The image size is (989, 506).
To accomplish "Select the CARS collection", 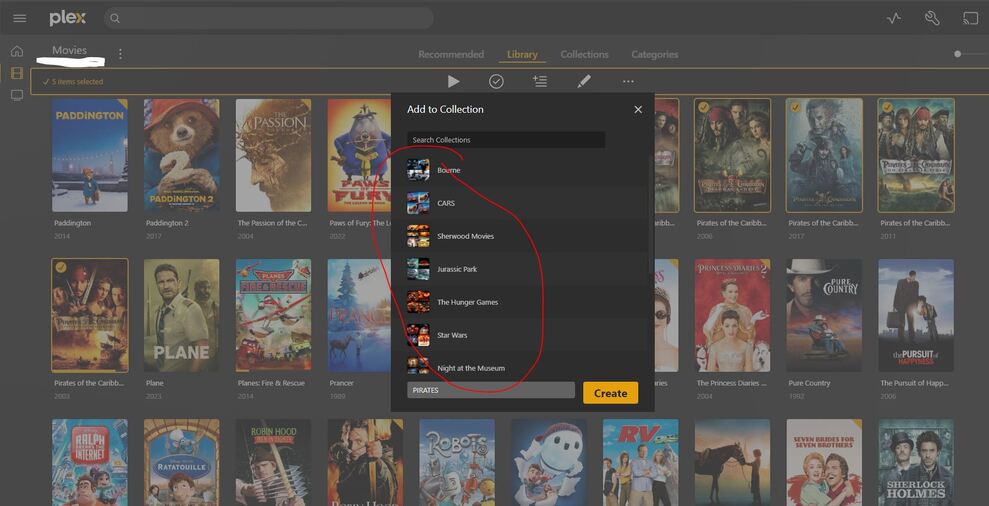I will pos(520,203).
